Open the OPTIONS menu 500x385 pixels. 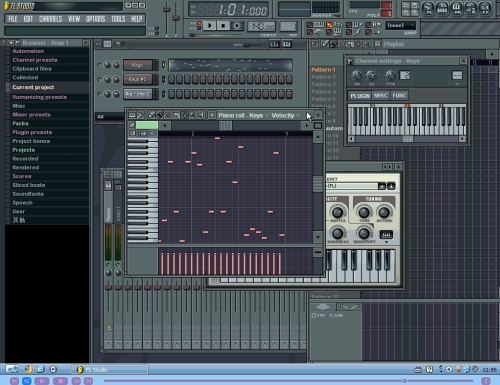pyautogui.click(x=95, y=19)
